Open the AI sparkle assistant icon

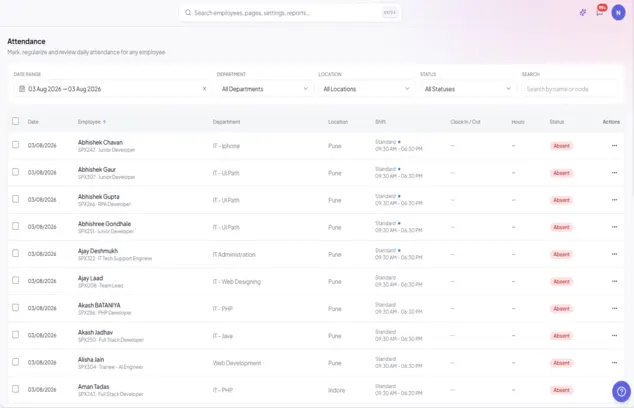[x=583, y=13]
